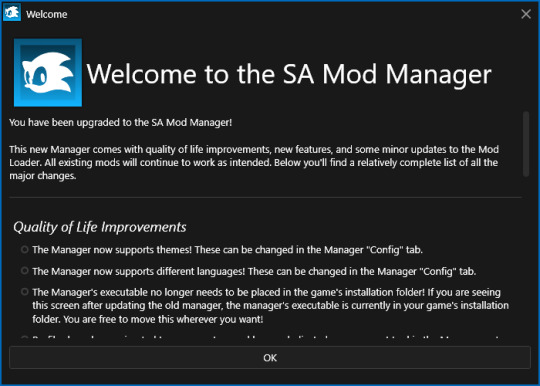This screenshot has height=386, width=540.
Task: Click the horizontal separator line under intro
Action: pyautogui.click(x=266, y=198)
